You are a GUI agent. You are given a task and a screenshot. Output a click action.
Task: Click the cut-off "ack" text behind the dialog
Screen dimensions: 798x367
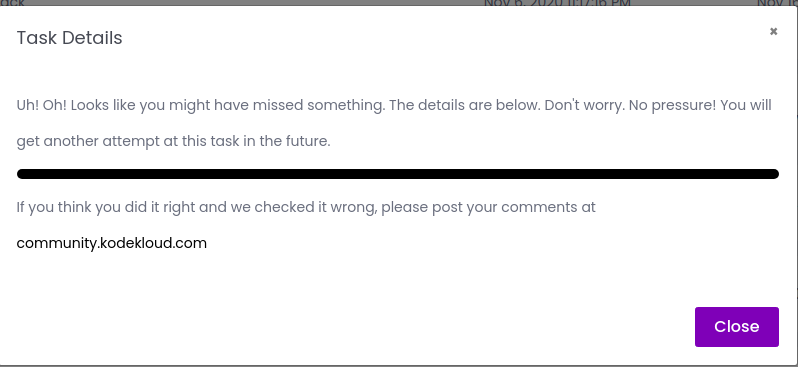pos(12,3)
